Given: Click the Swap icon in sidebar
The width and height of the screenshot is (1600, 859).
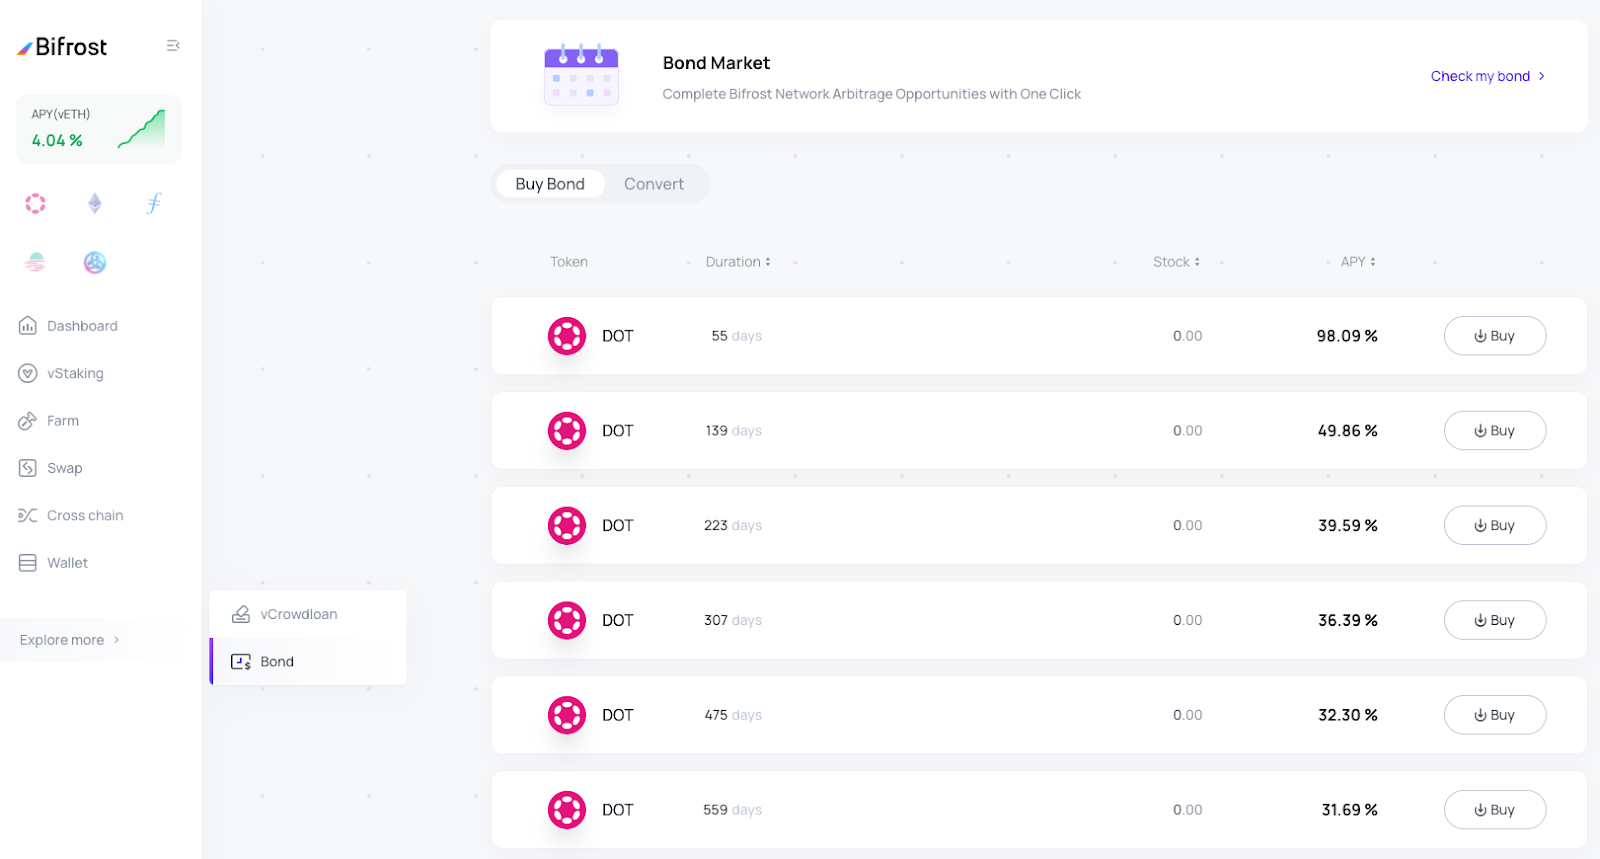Looking at the screenshot, I should (28, 468).
